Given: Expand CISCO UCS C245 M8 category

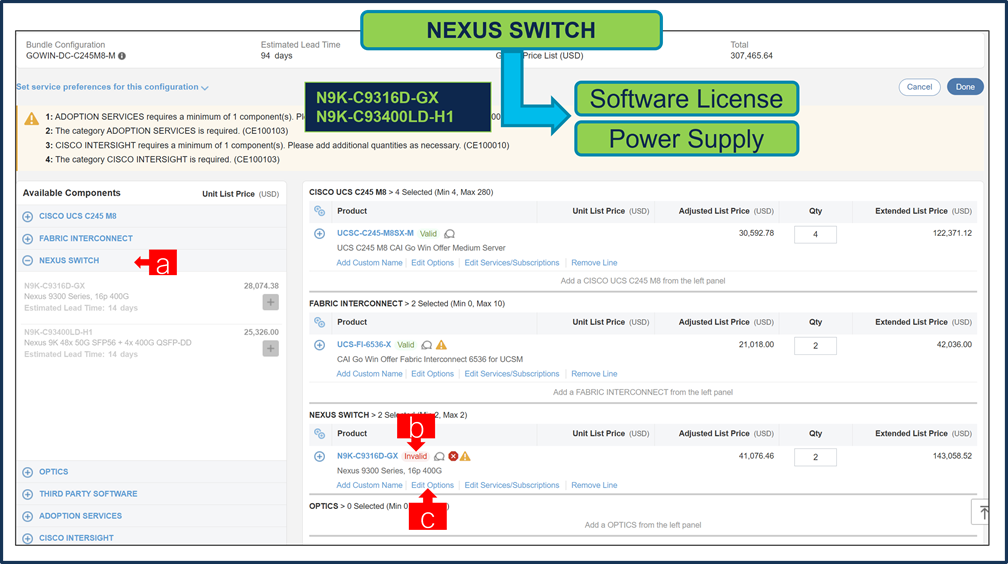Looking at the screenshot, I should 28,217.
